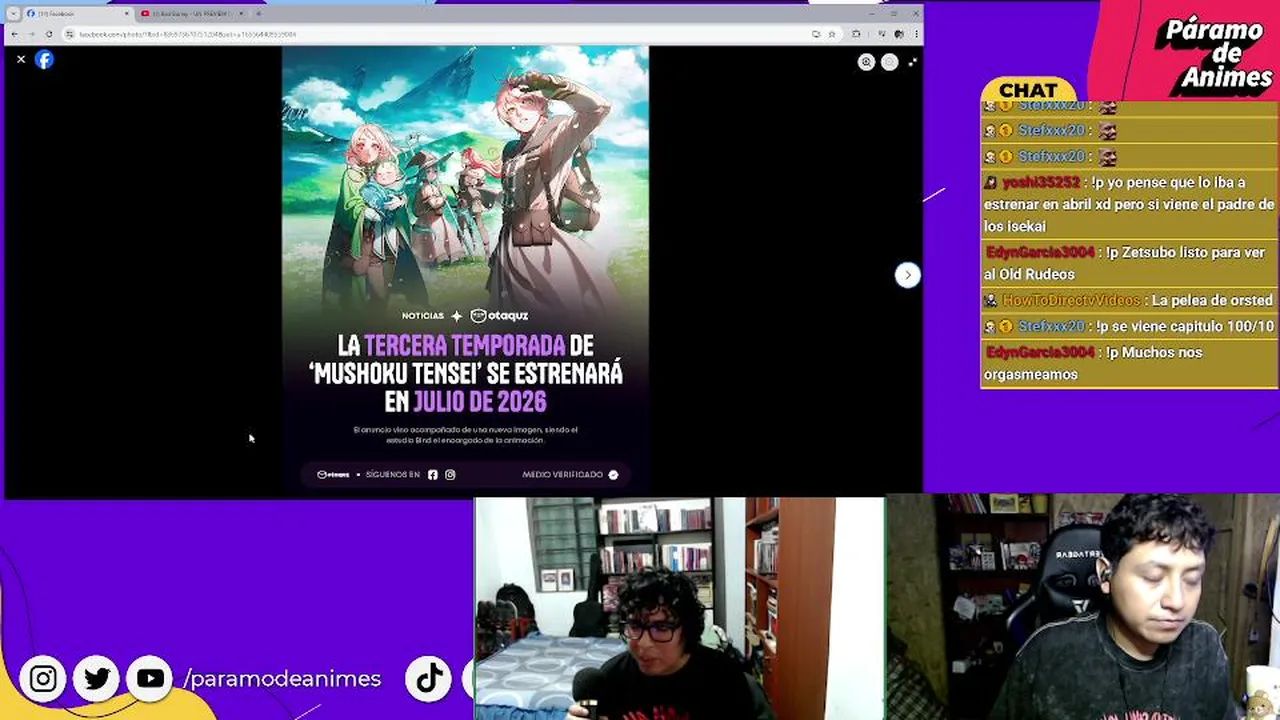The width and height of the screenshot is (1280, 720).
Task: Zoom in on the photo with the magnifier
Action: click(866, 62)
